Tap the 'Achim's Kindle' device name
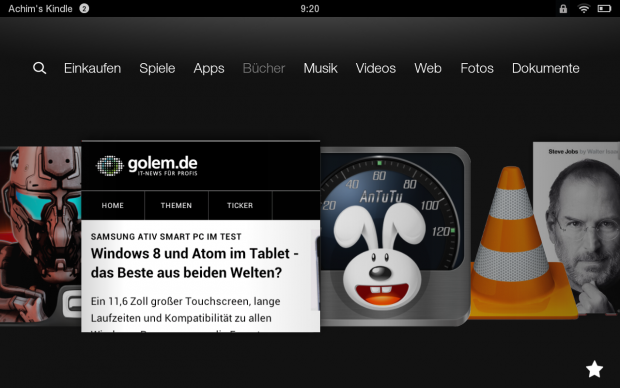The width and height of the screenshot is (620, 388). point(40,9)
